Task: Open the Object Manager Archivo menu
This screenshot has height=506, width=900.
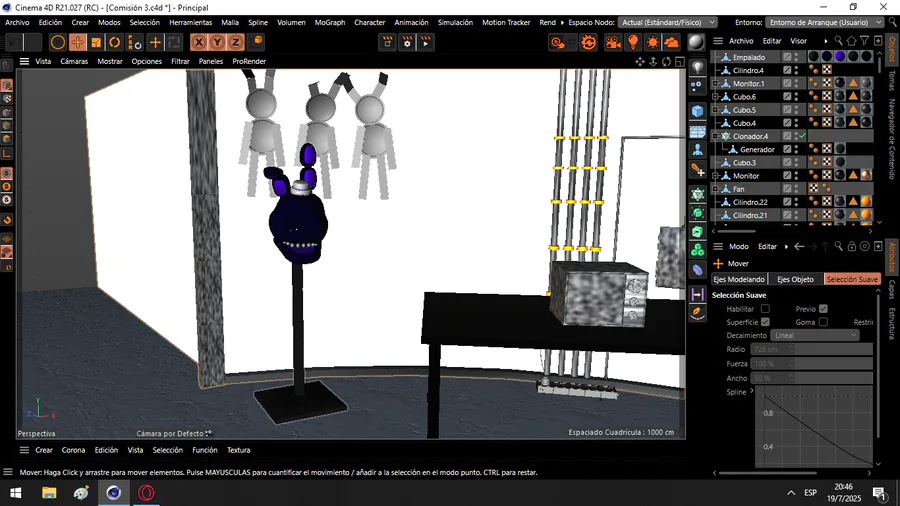Action: [741, 41]
